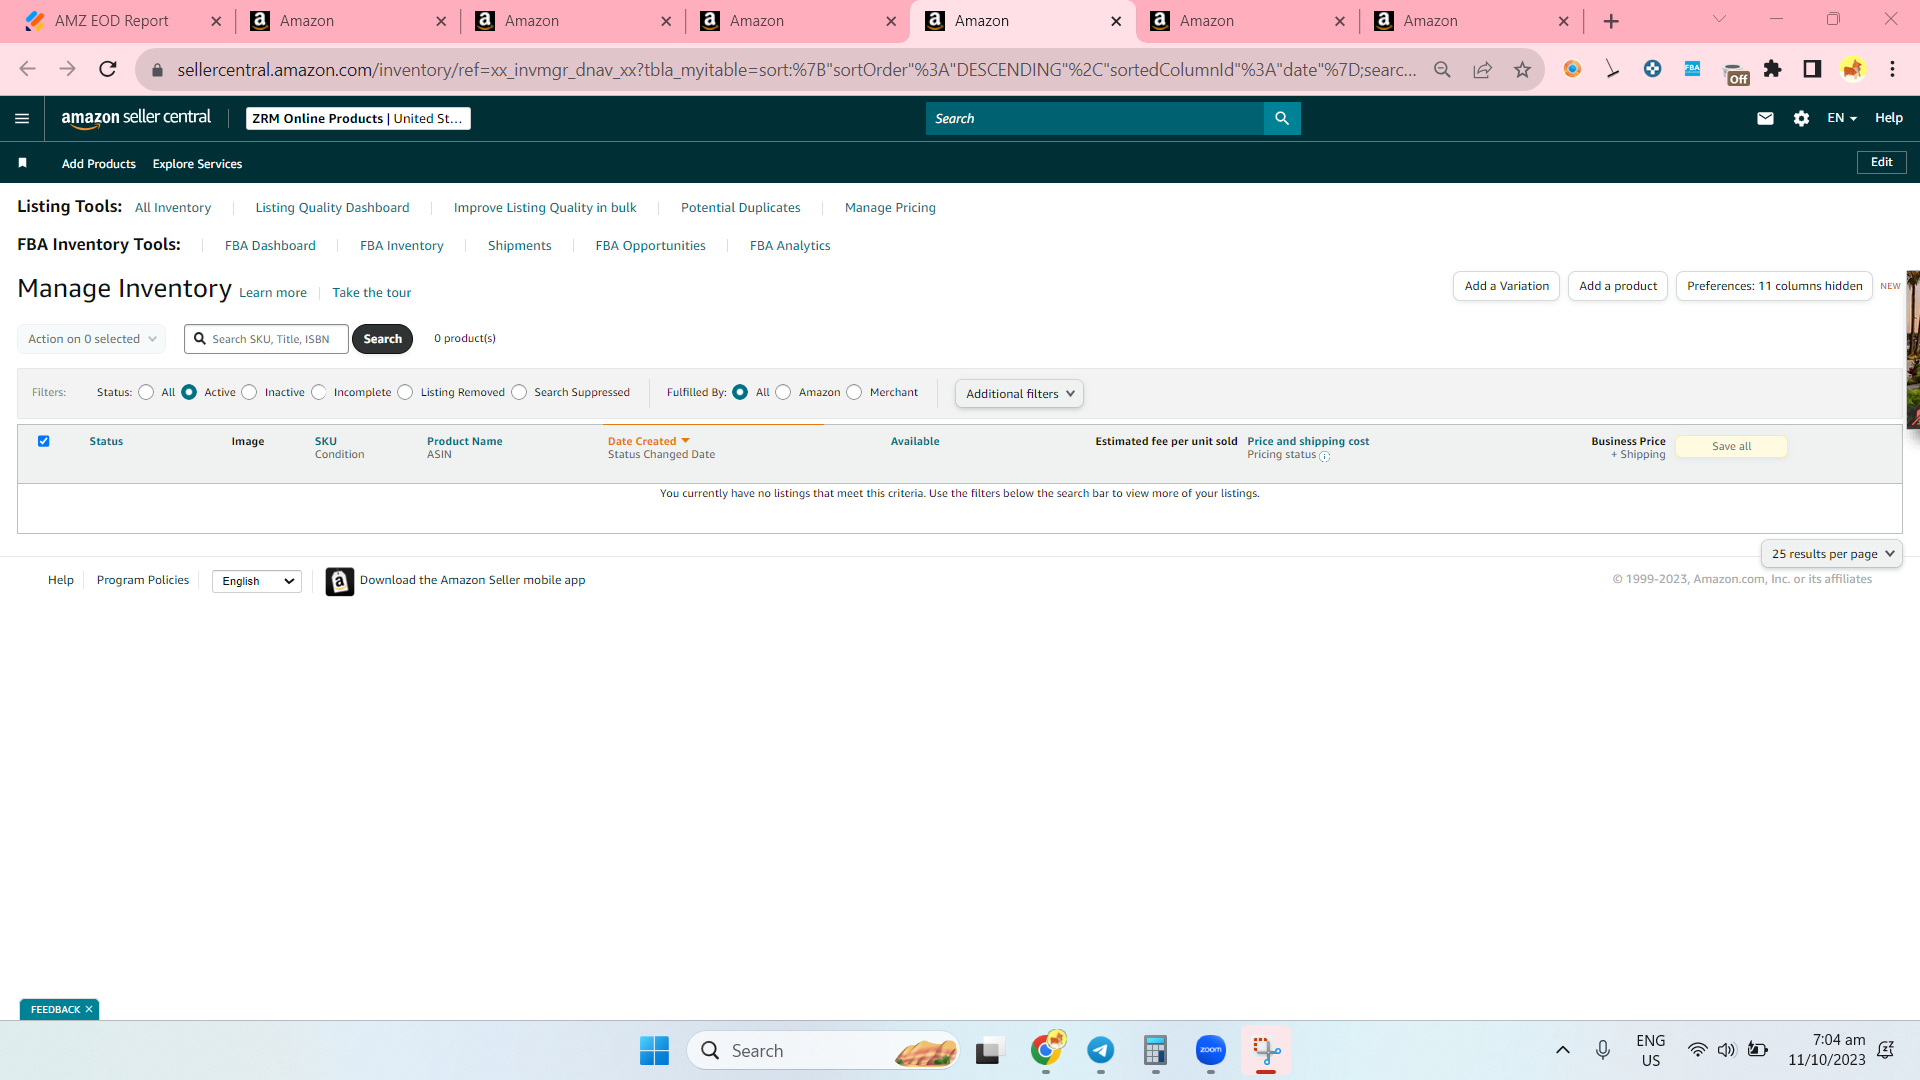Open the Action on 0 selected dropdown
The height and width of the screenshot is (1080, 1920).
click(92, 339)
